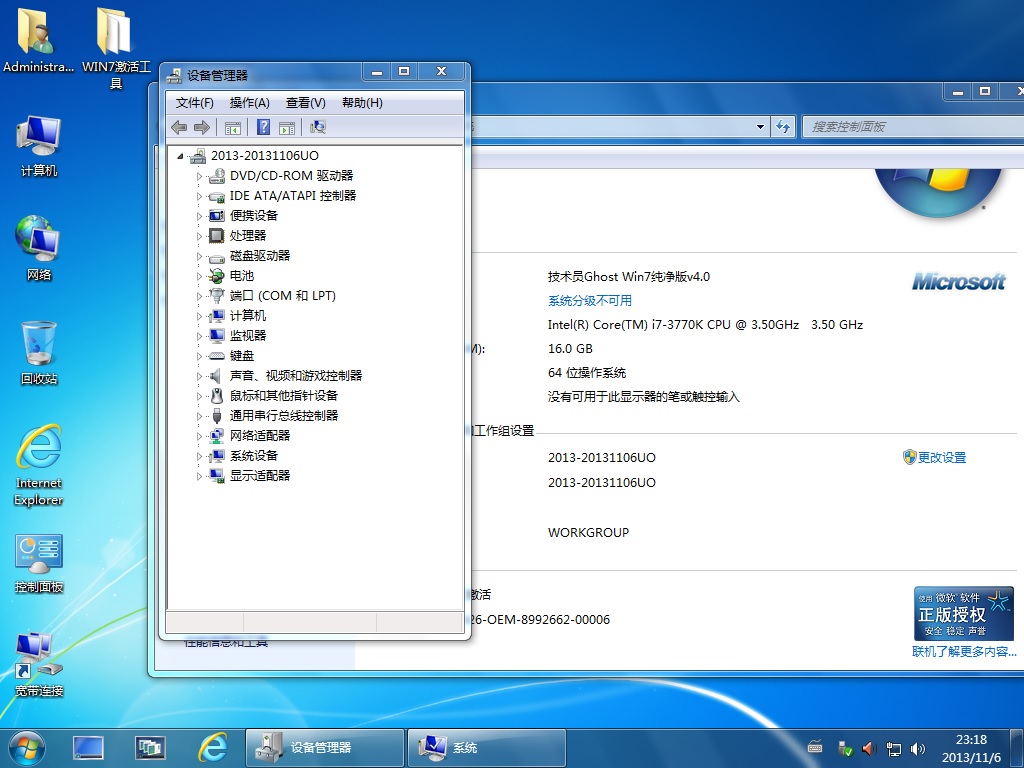Open the Control Panel address bar dropdown
The height and width of the screenshot is (768, 1024).
(x=760, y=127)
